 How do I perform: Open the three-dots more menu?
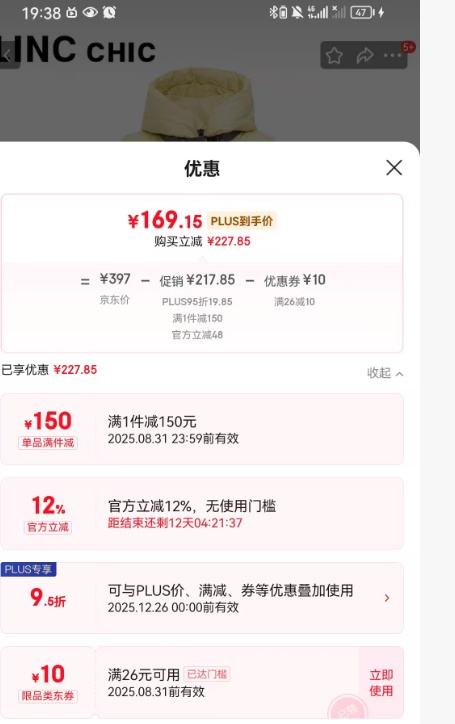[x=393, y=55]
